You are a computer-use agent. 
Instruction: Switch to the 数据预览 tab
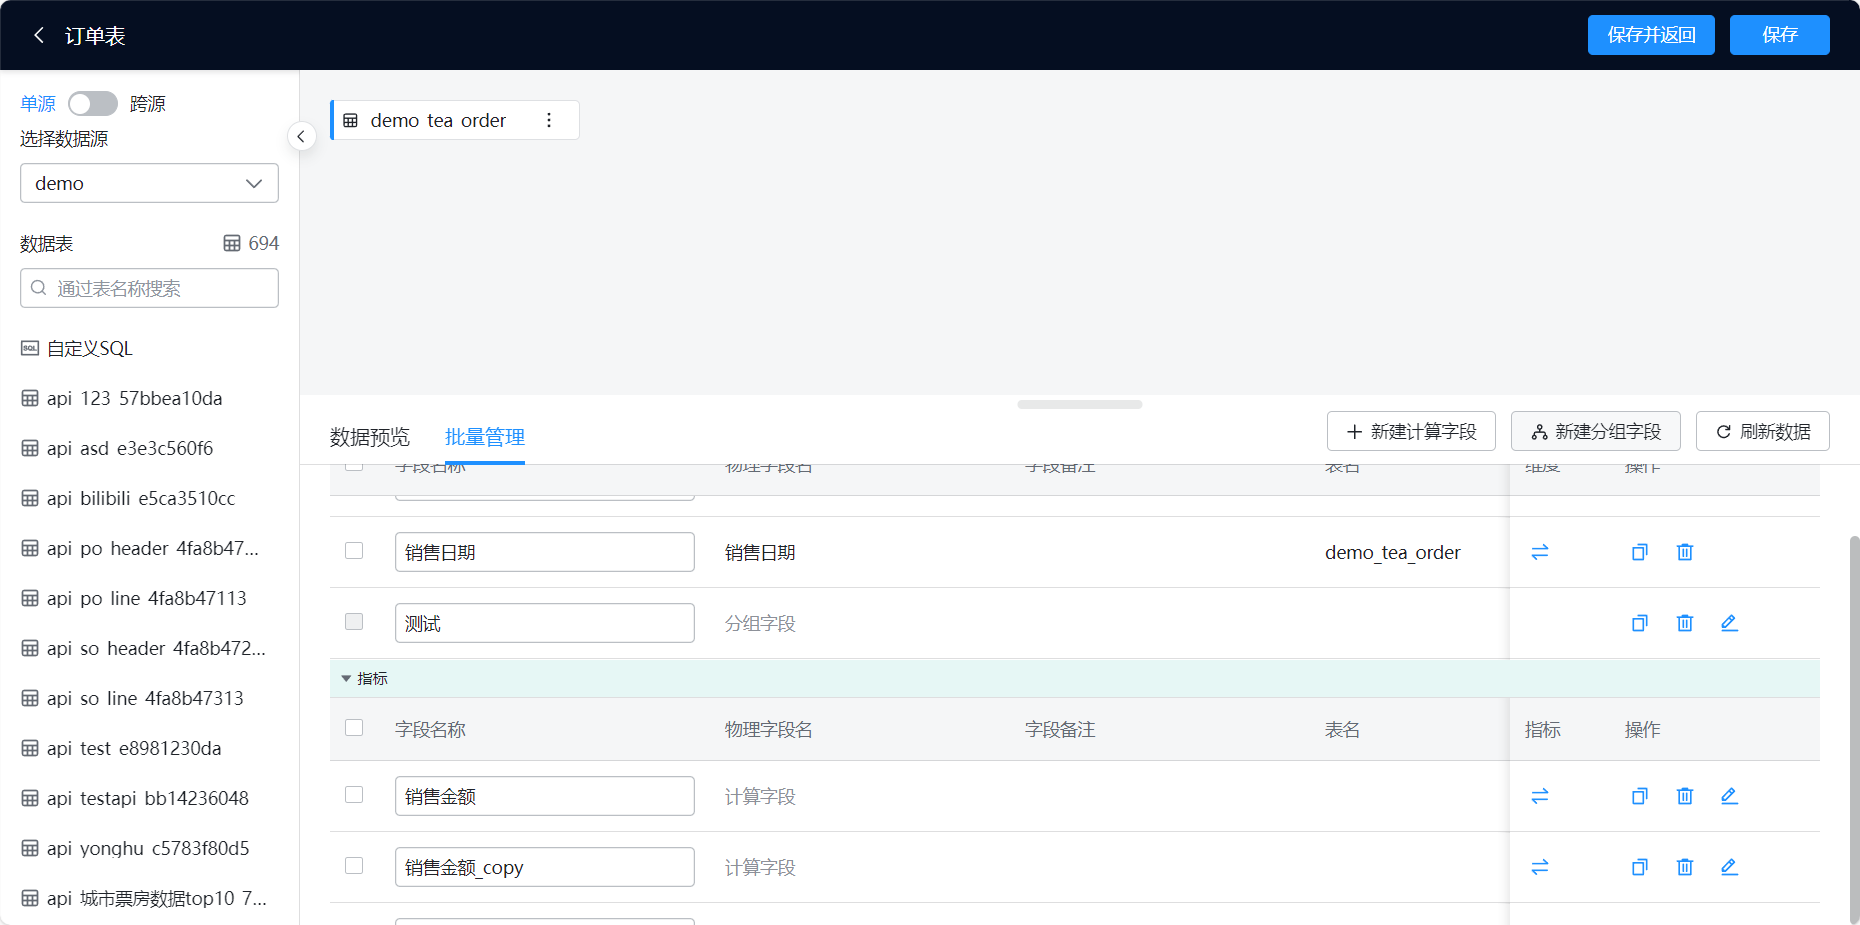tap(370, 437)
